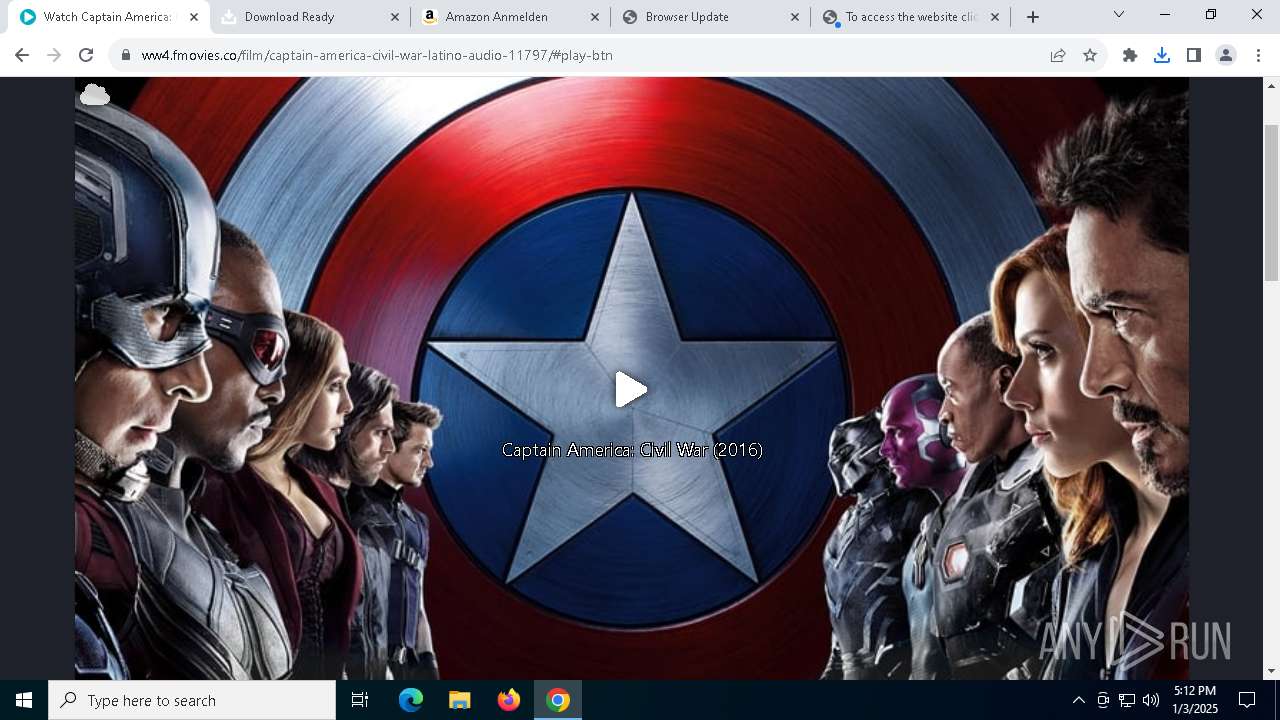Open Task View from taskbar
This screenshot has height=720, width=1280.
[x=360, y=700]
